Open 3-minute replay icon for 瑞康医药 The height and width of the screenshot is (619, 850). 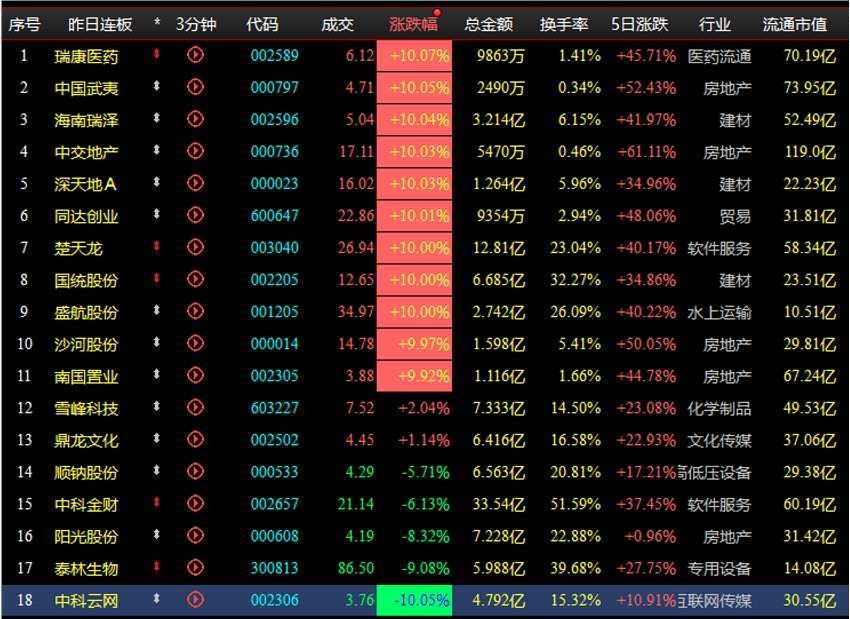coord(195,55)
